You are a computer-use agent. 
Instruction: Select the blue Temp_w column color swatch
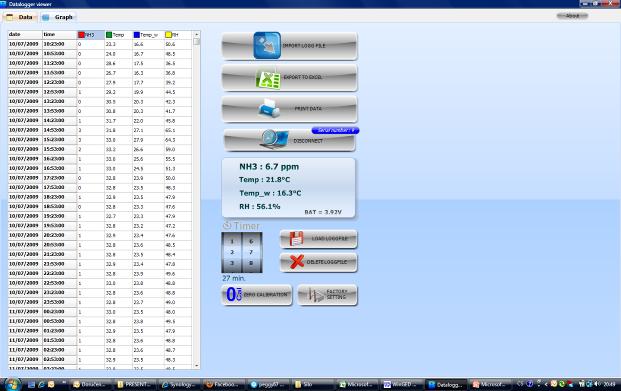[137, 35]
